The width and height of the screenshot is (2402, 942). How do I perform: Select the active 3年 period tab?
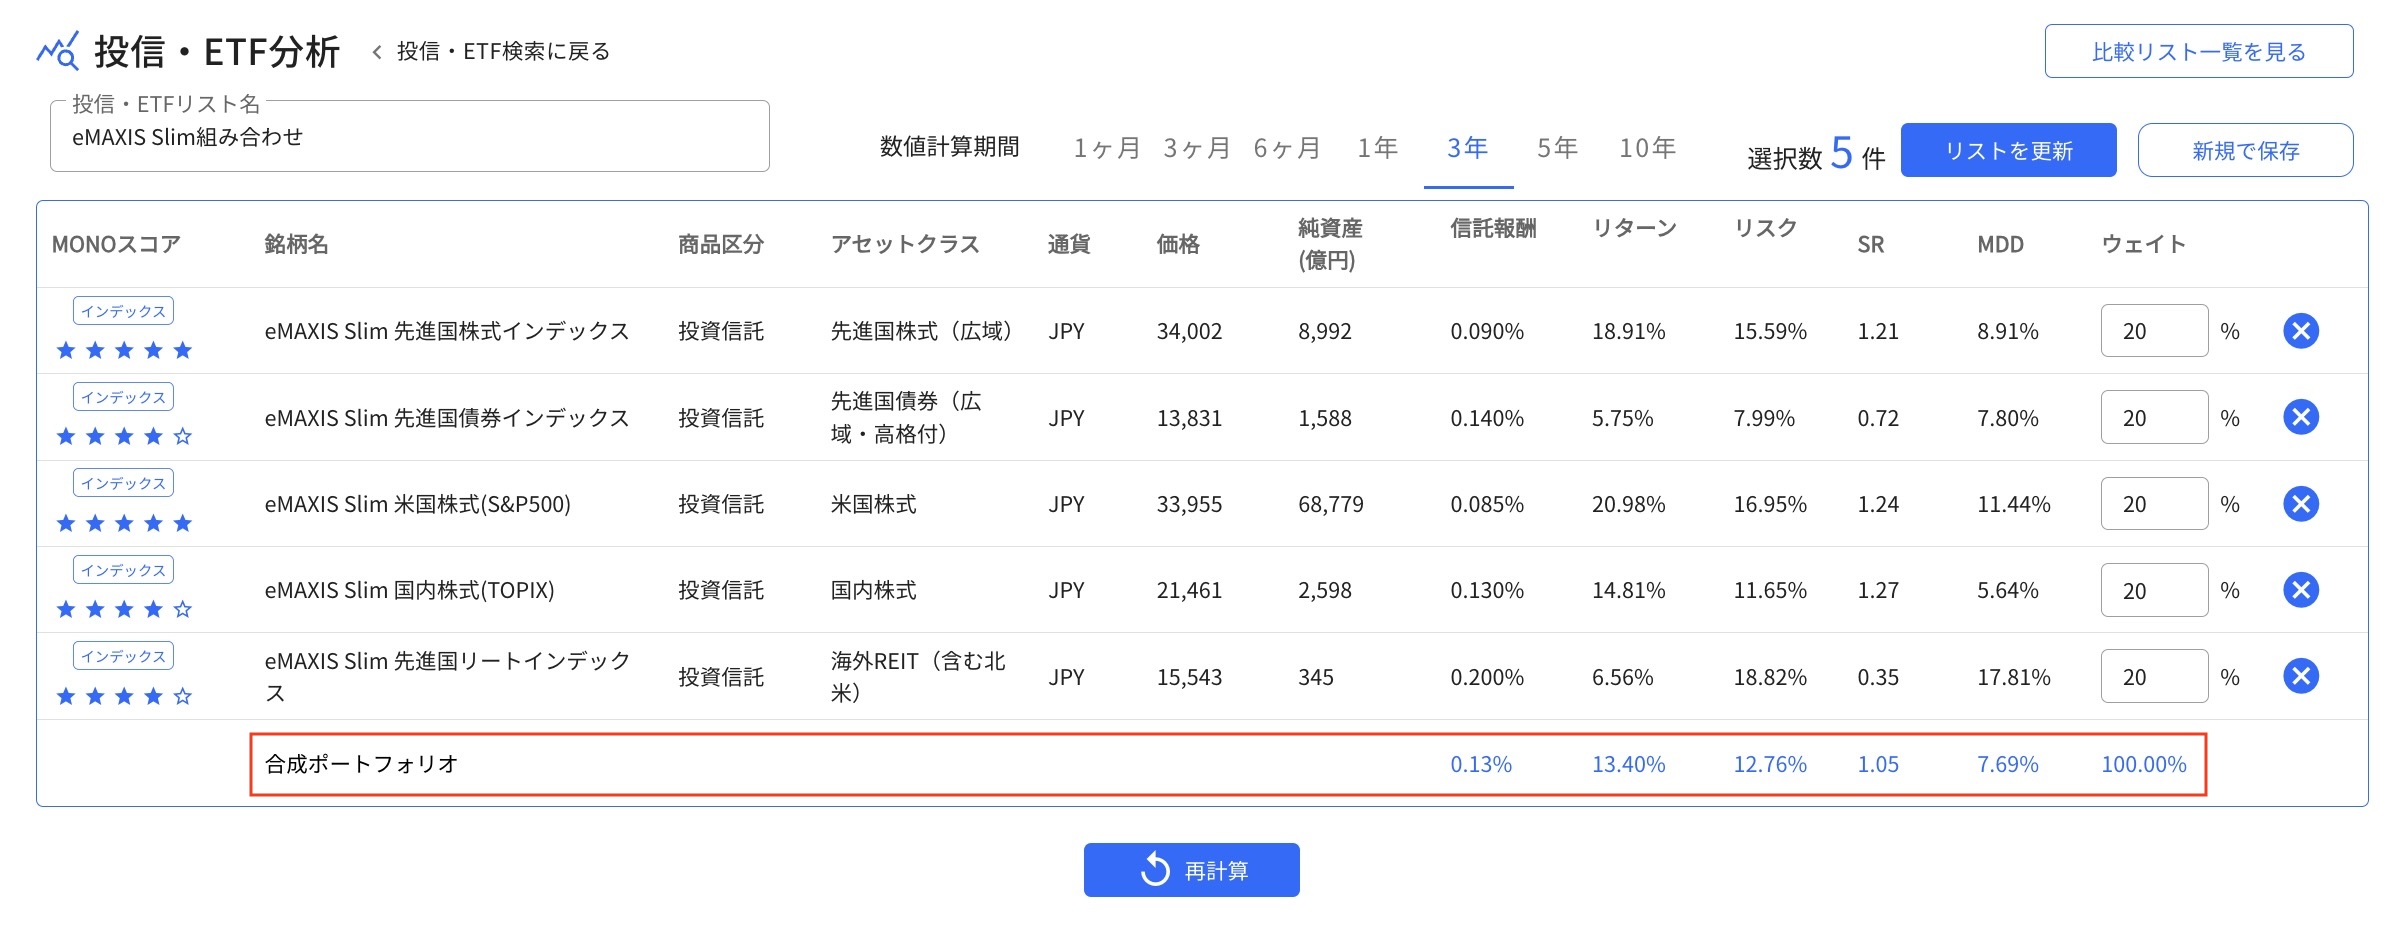point(1468,149)
